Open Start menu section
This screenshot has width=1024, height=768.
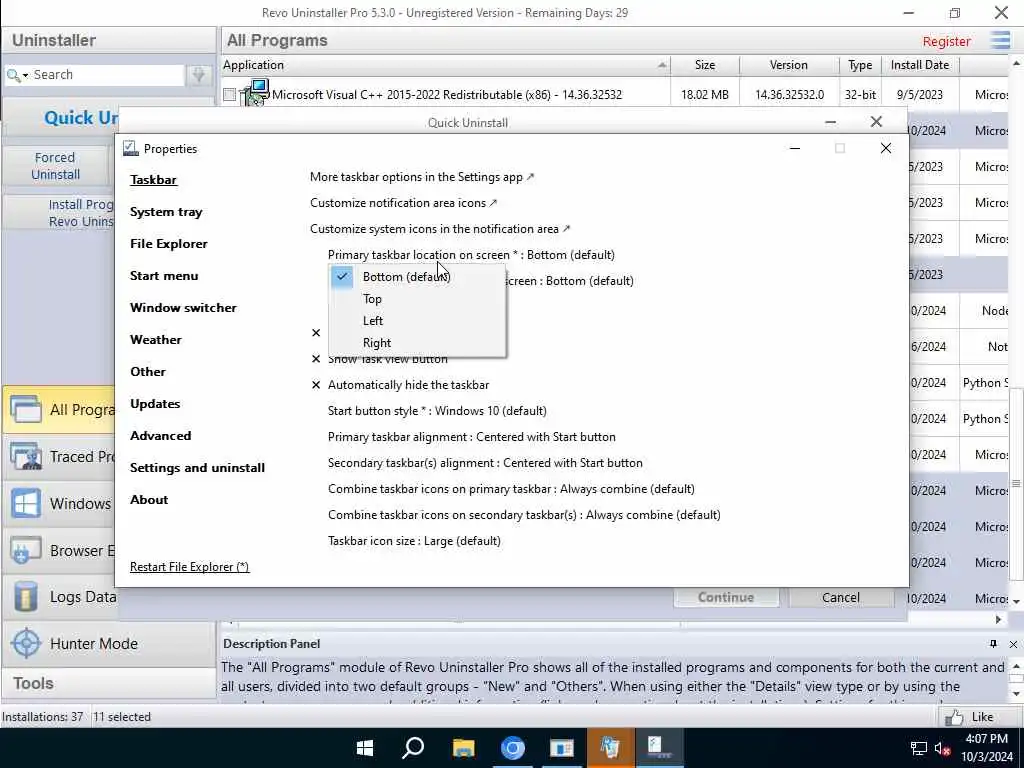[x=164, y=276]
